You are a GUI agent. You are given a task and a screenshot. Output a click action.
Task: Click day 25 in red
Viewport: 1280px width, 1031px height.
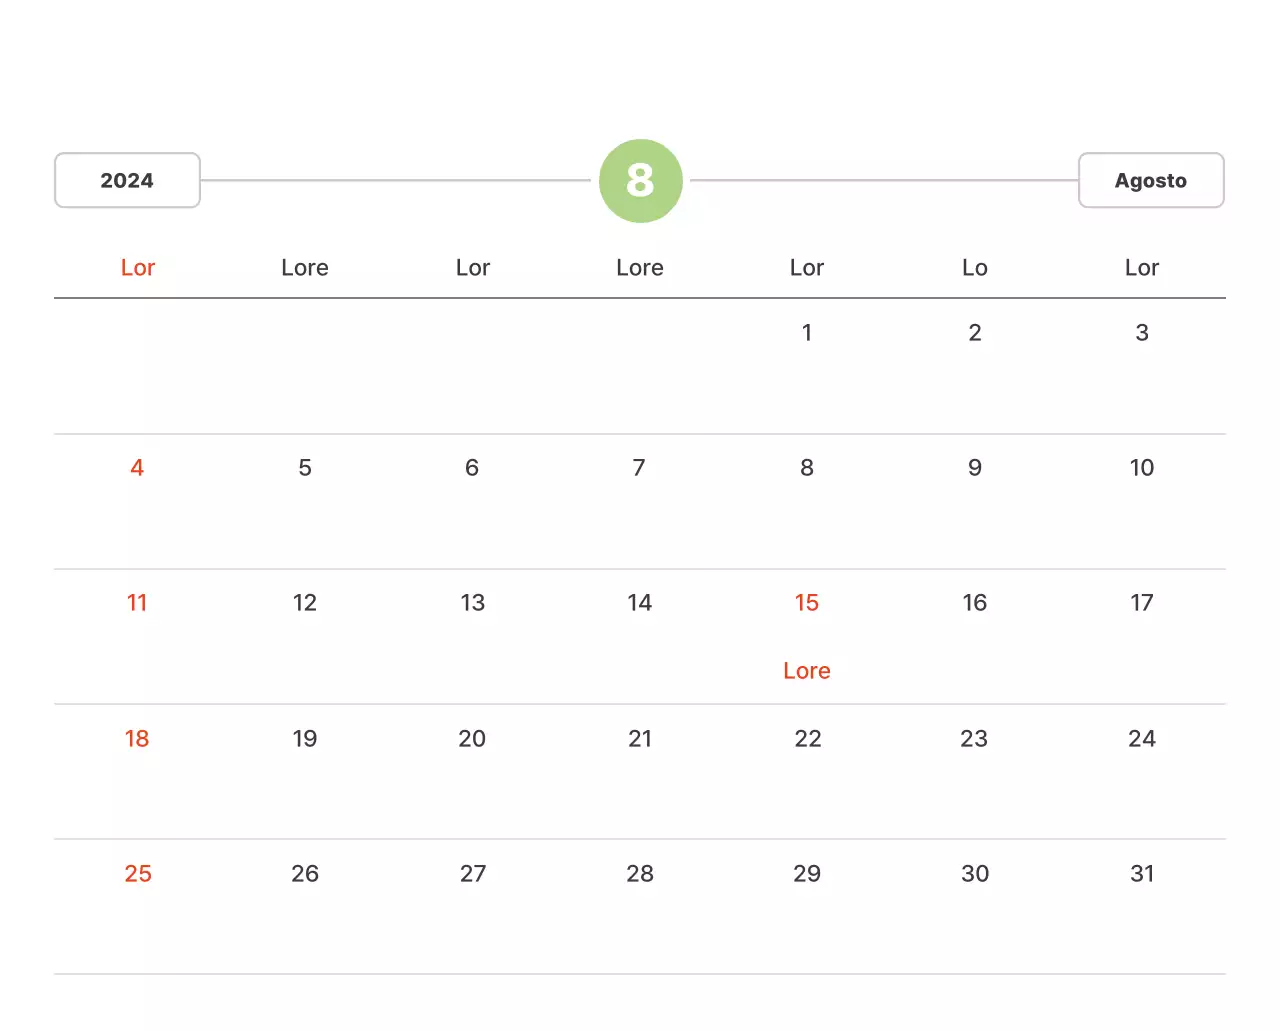click(x=138, y=874)
